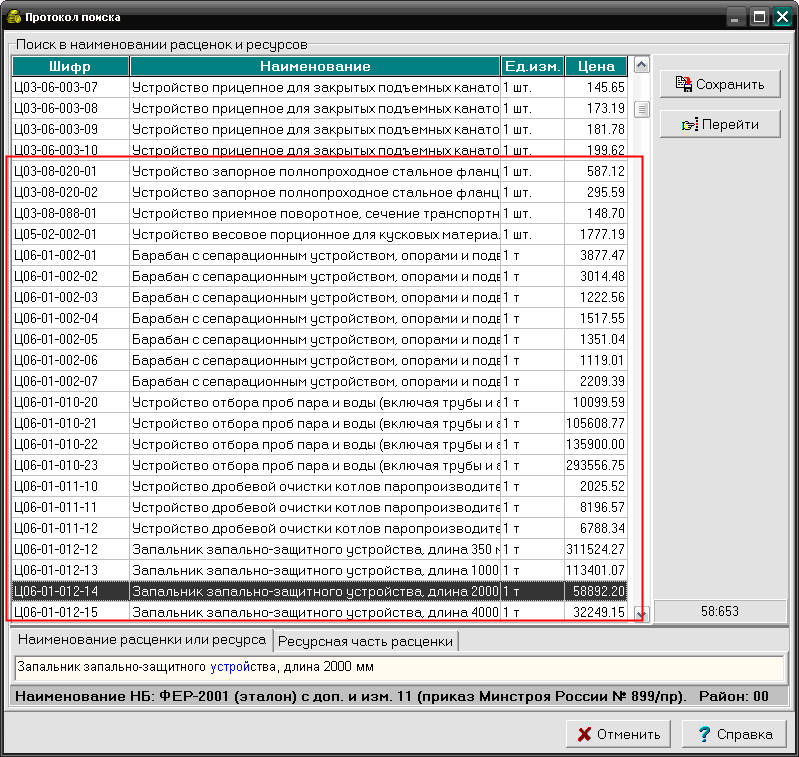Image resolution: width=799 pixels, height=757 pixels.
Task: Click the vertical scrollbar thumb
Action: [642, 109]
